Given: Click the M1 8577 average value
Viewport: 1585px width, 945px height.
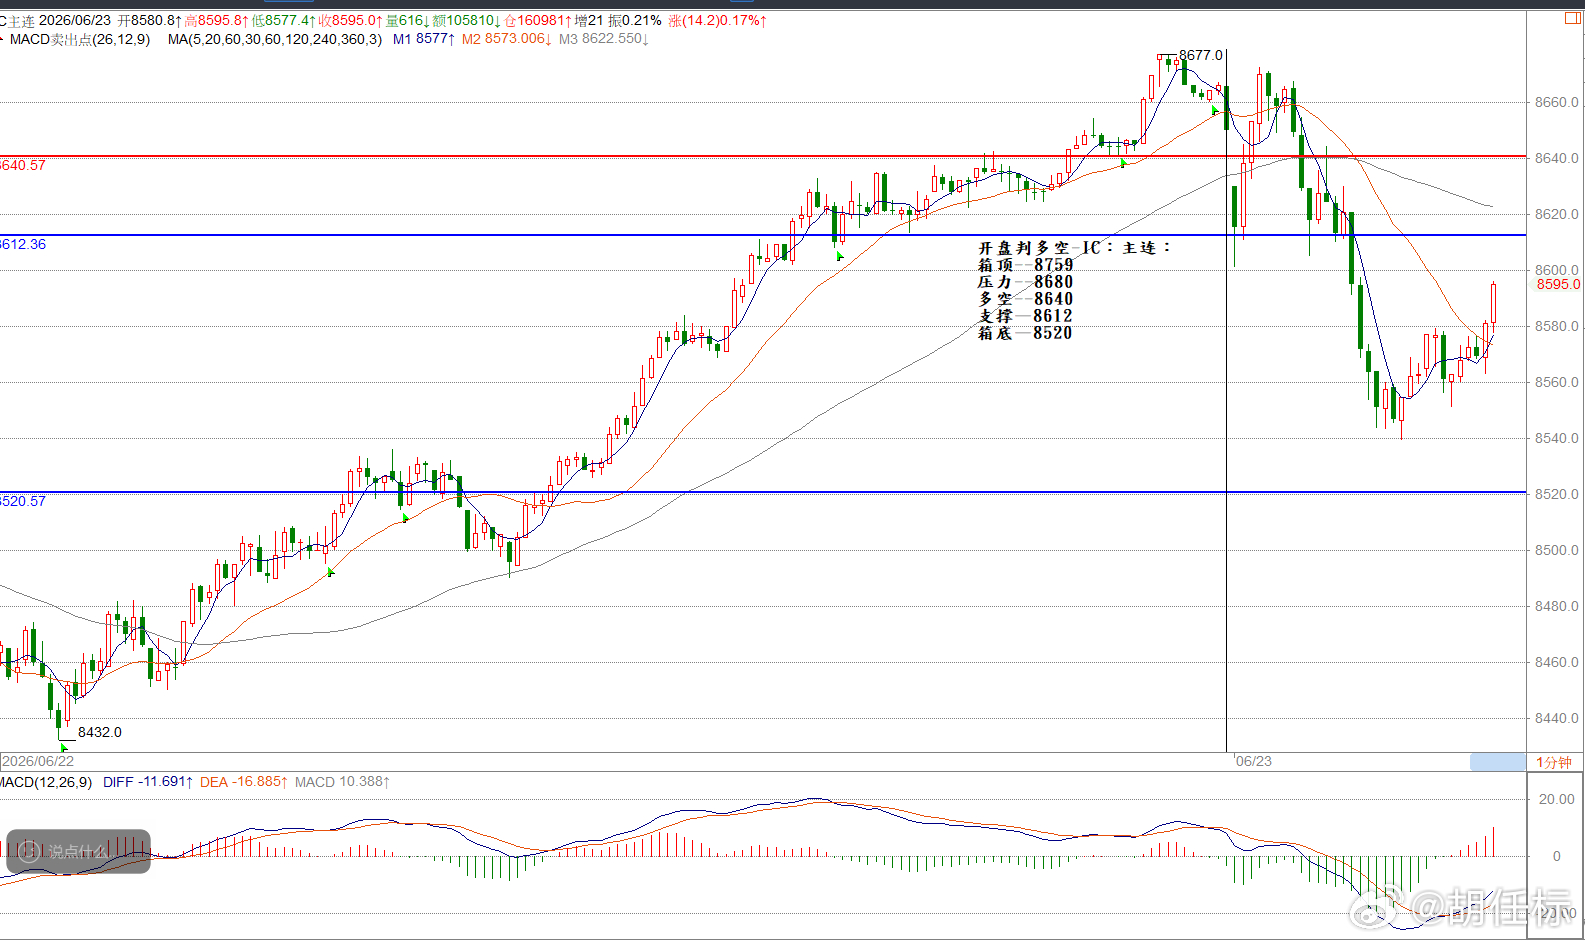Looking at the screenshot, I should [x=423, y=39].
